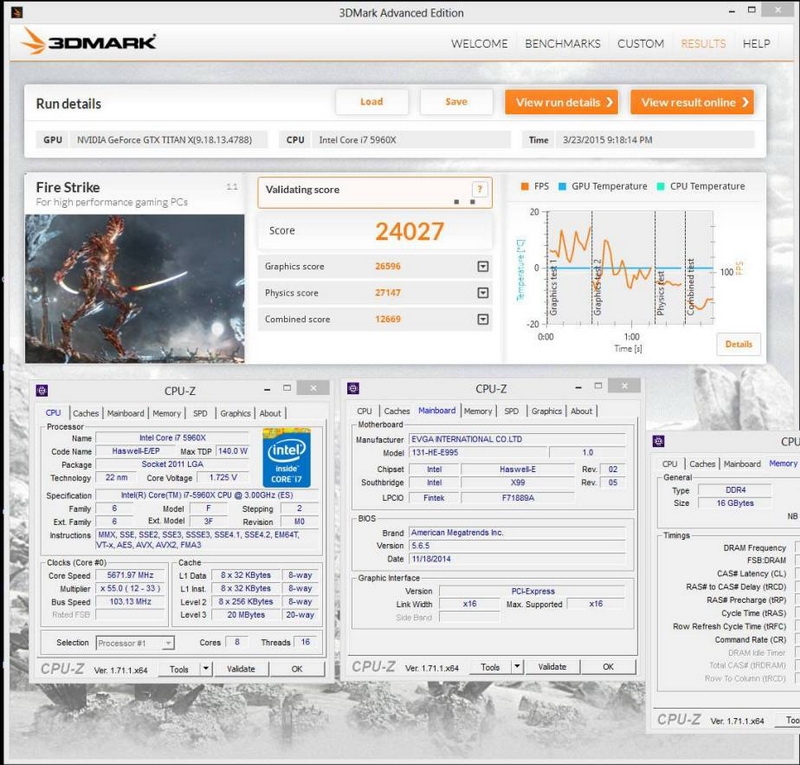Open Caches tab in the middle CPU-Z window
Viewport: 800px width, 765px height.
[x=397, y=411]
